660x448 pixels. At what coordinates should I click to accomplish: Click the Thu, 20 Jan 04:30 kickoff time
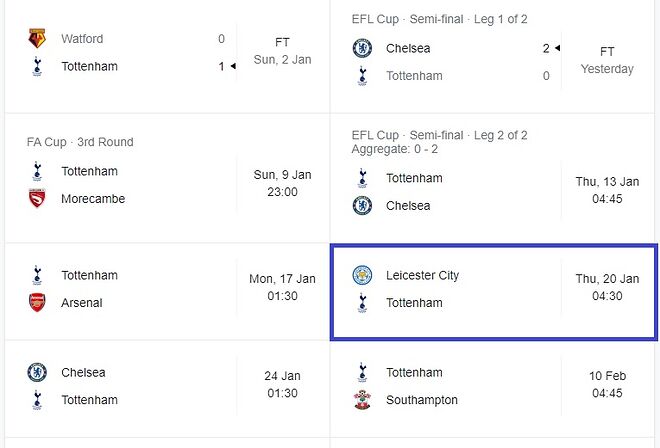[607, 288]
